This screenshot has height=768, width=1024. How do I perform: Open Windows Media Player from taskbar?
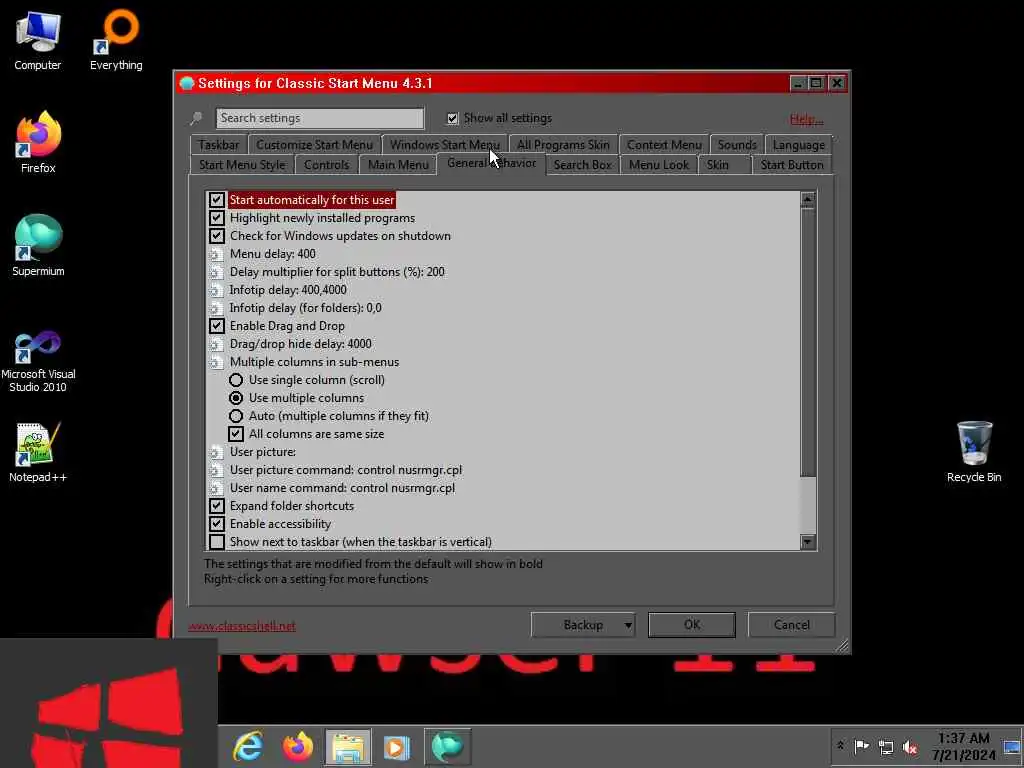pyautogui.click(x=396, y=746)
